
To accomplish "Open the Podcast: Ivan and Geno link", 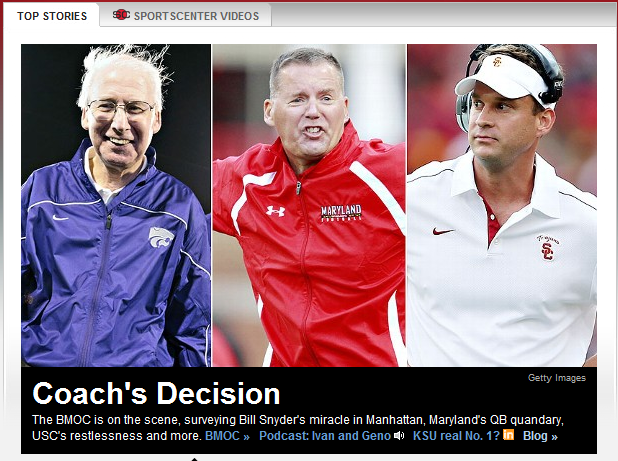I will click(x=325, y=436).
